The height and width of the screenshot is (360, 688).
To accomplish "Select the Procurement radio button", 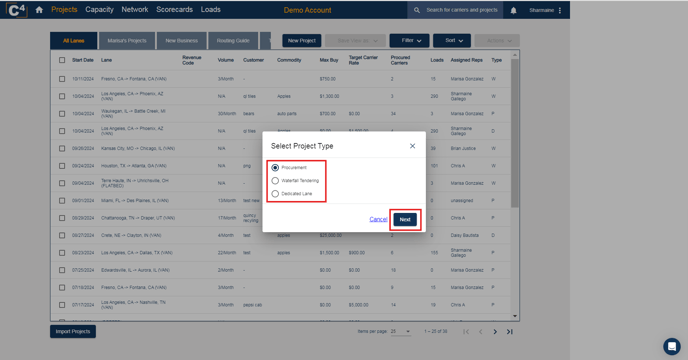I will [x=275, y=167].
